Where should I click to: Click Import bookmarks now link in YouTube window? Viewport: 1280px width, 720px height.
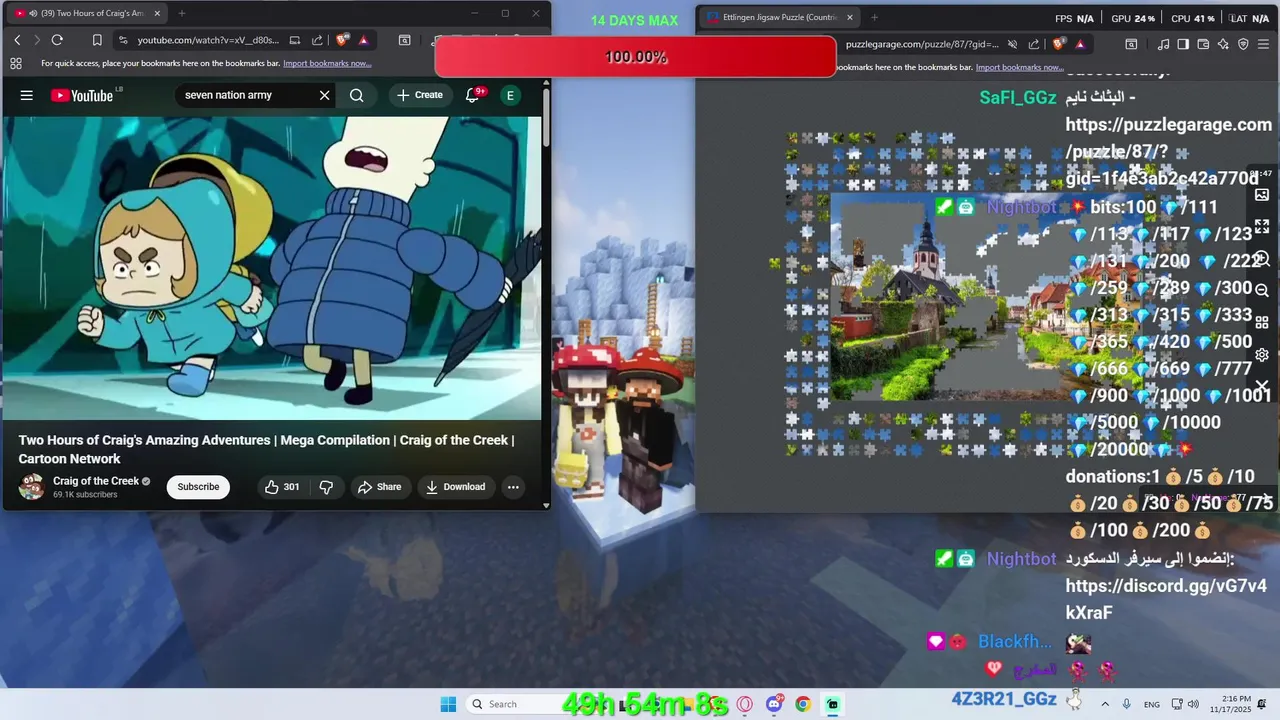point(327,63)
